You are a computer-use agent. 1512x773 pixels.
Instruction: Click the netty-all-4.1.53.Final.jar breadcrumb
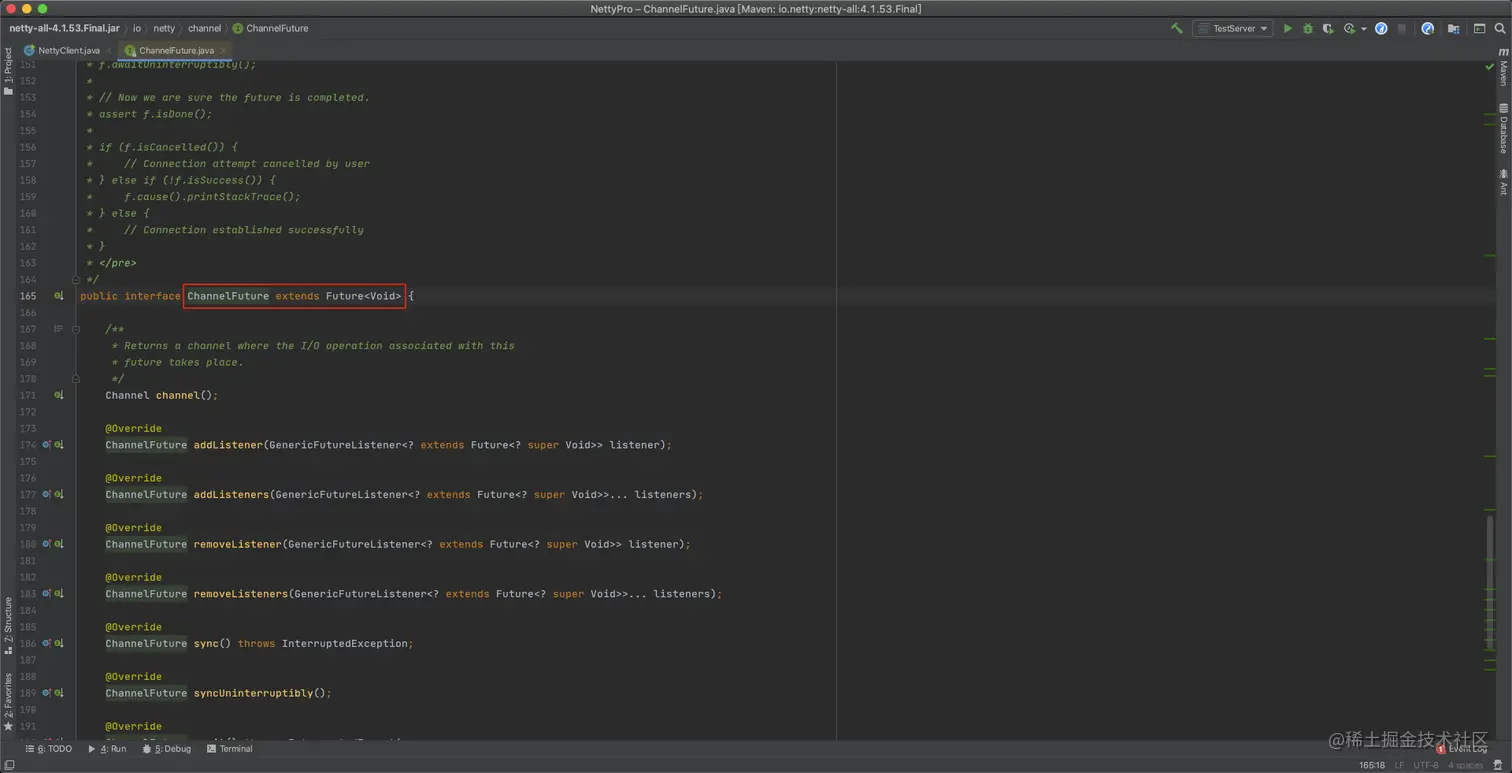coord(65,29)
